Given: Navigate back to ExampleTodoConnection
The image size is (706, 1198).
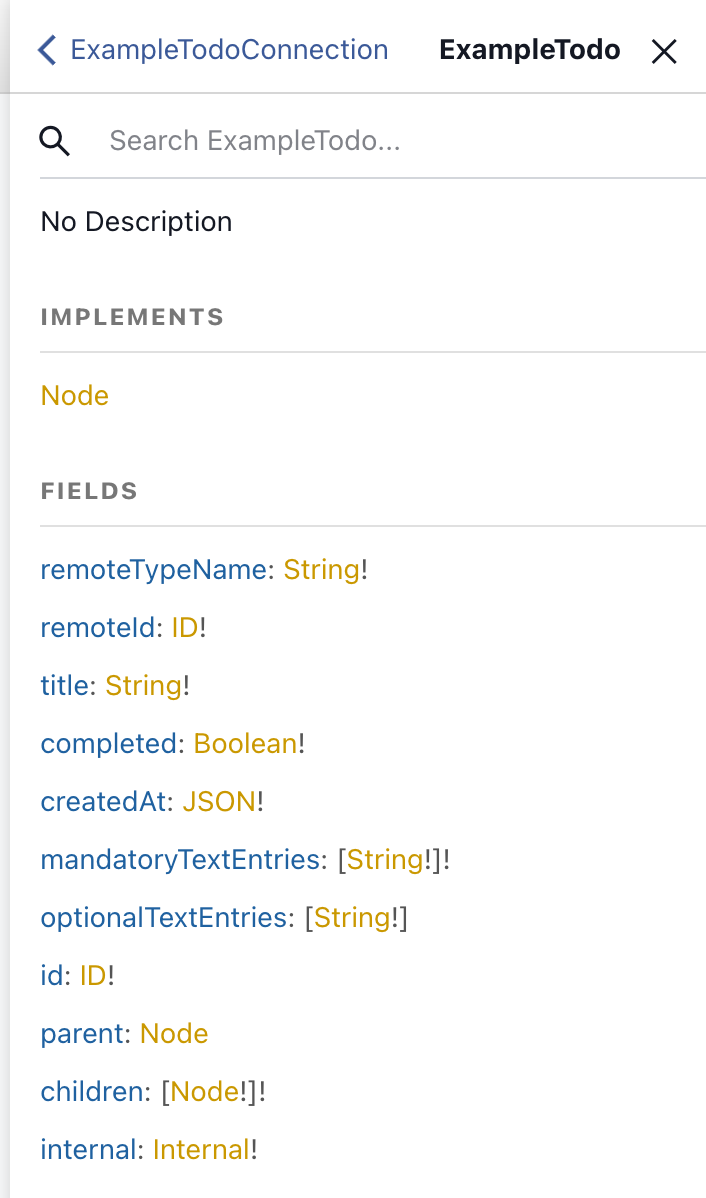Looking at the screenshot, I should point(229,49).
